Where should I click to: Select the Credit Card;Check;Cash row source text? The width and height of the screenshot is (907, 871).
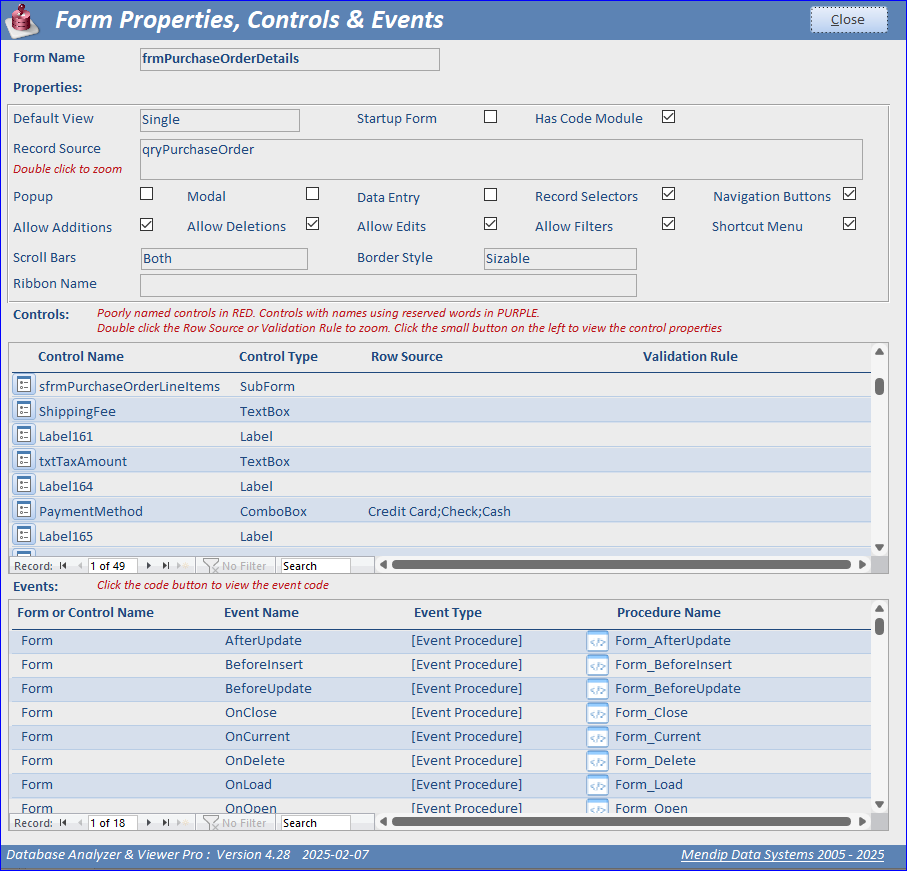click(x=439, y=511)
